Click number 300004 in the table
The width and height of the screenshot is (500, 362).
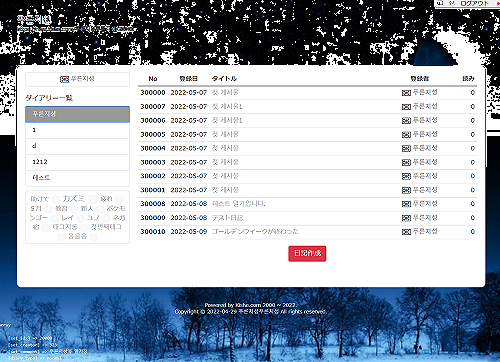[x=153, y=148]
